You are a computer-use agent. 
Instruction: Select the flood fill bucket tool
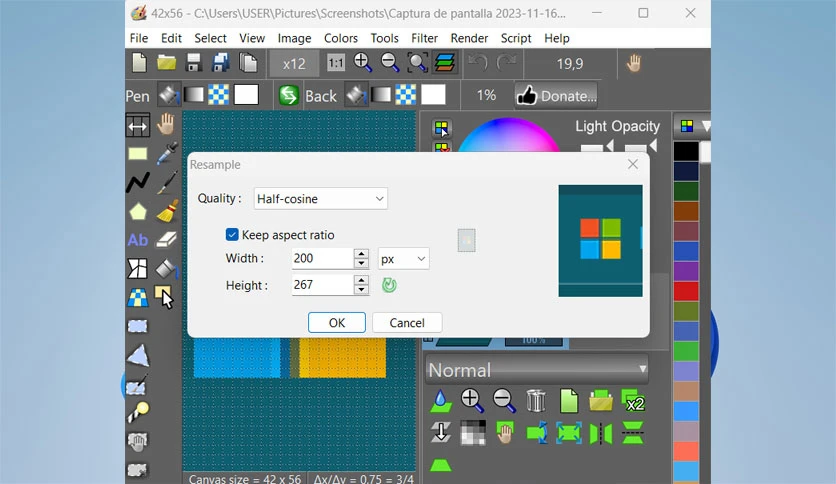point(166,269)
